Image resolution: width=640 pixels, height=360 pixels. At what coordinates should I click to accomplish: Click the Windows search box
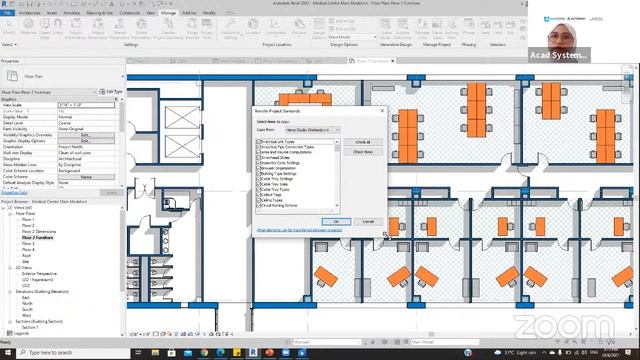coord(73,352)
